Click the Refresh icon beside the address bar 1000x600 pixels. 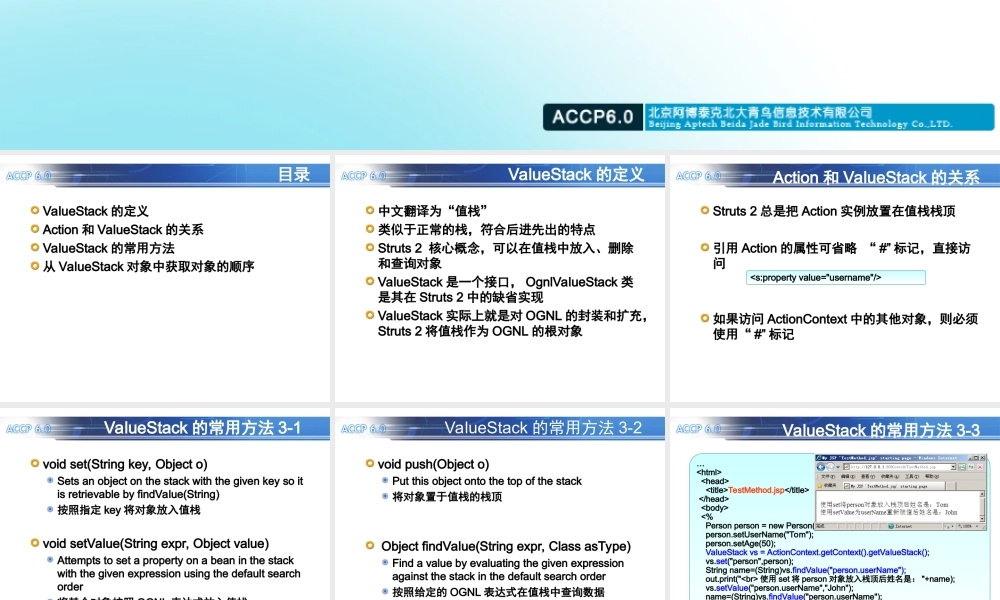pyautogui.click(x=962, y=467)
